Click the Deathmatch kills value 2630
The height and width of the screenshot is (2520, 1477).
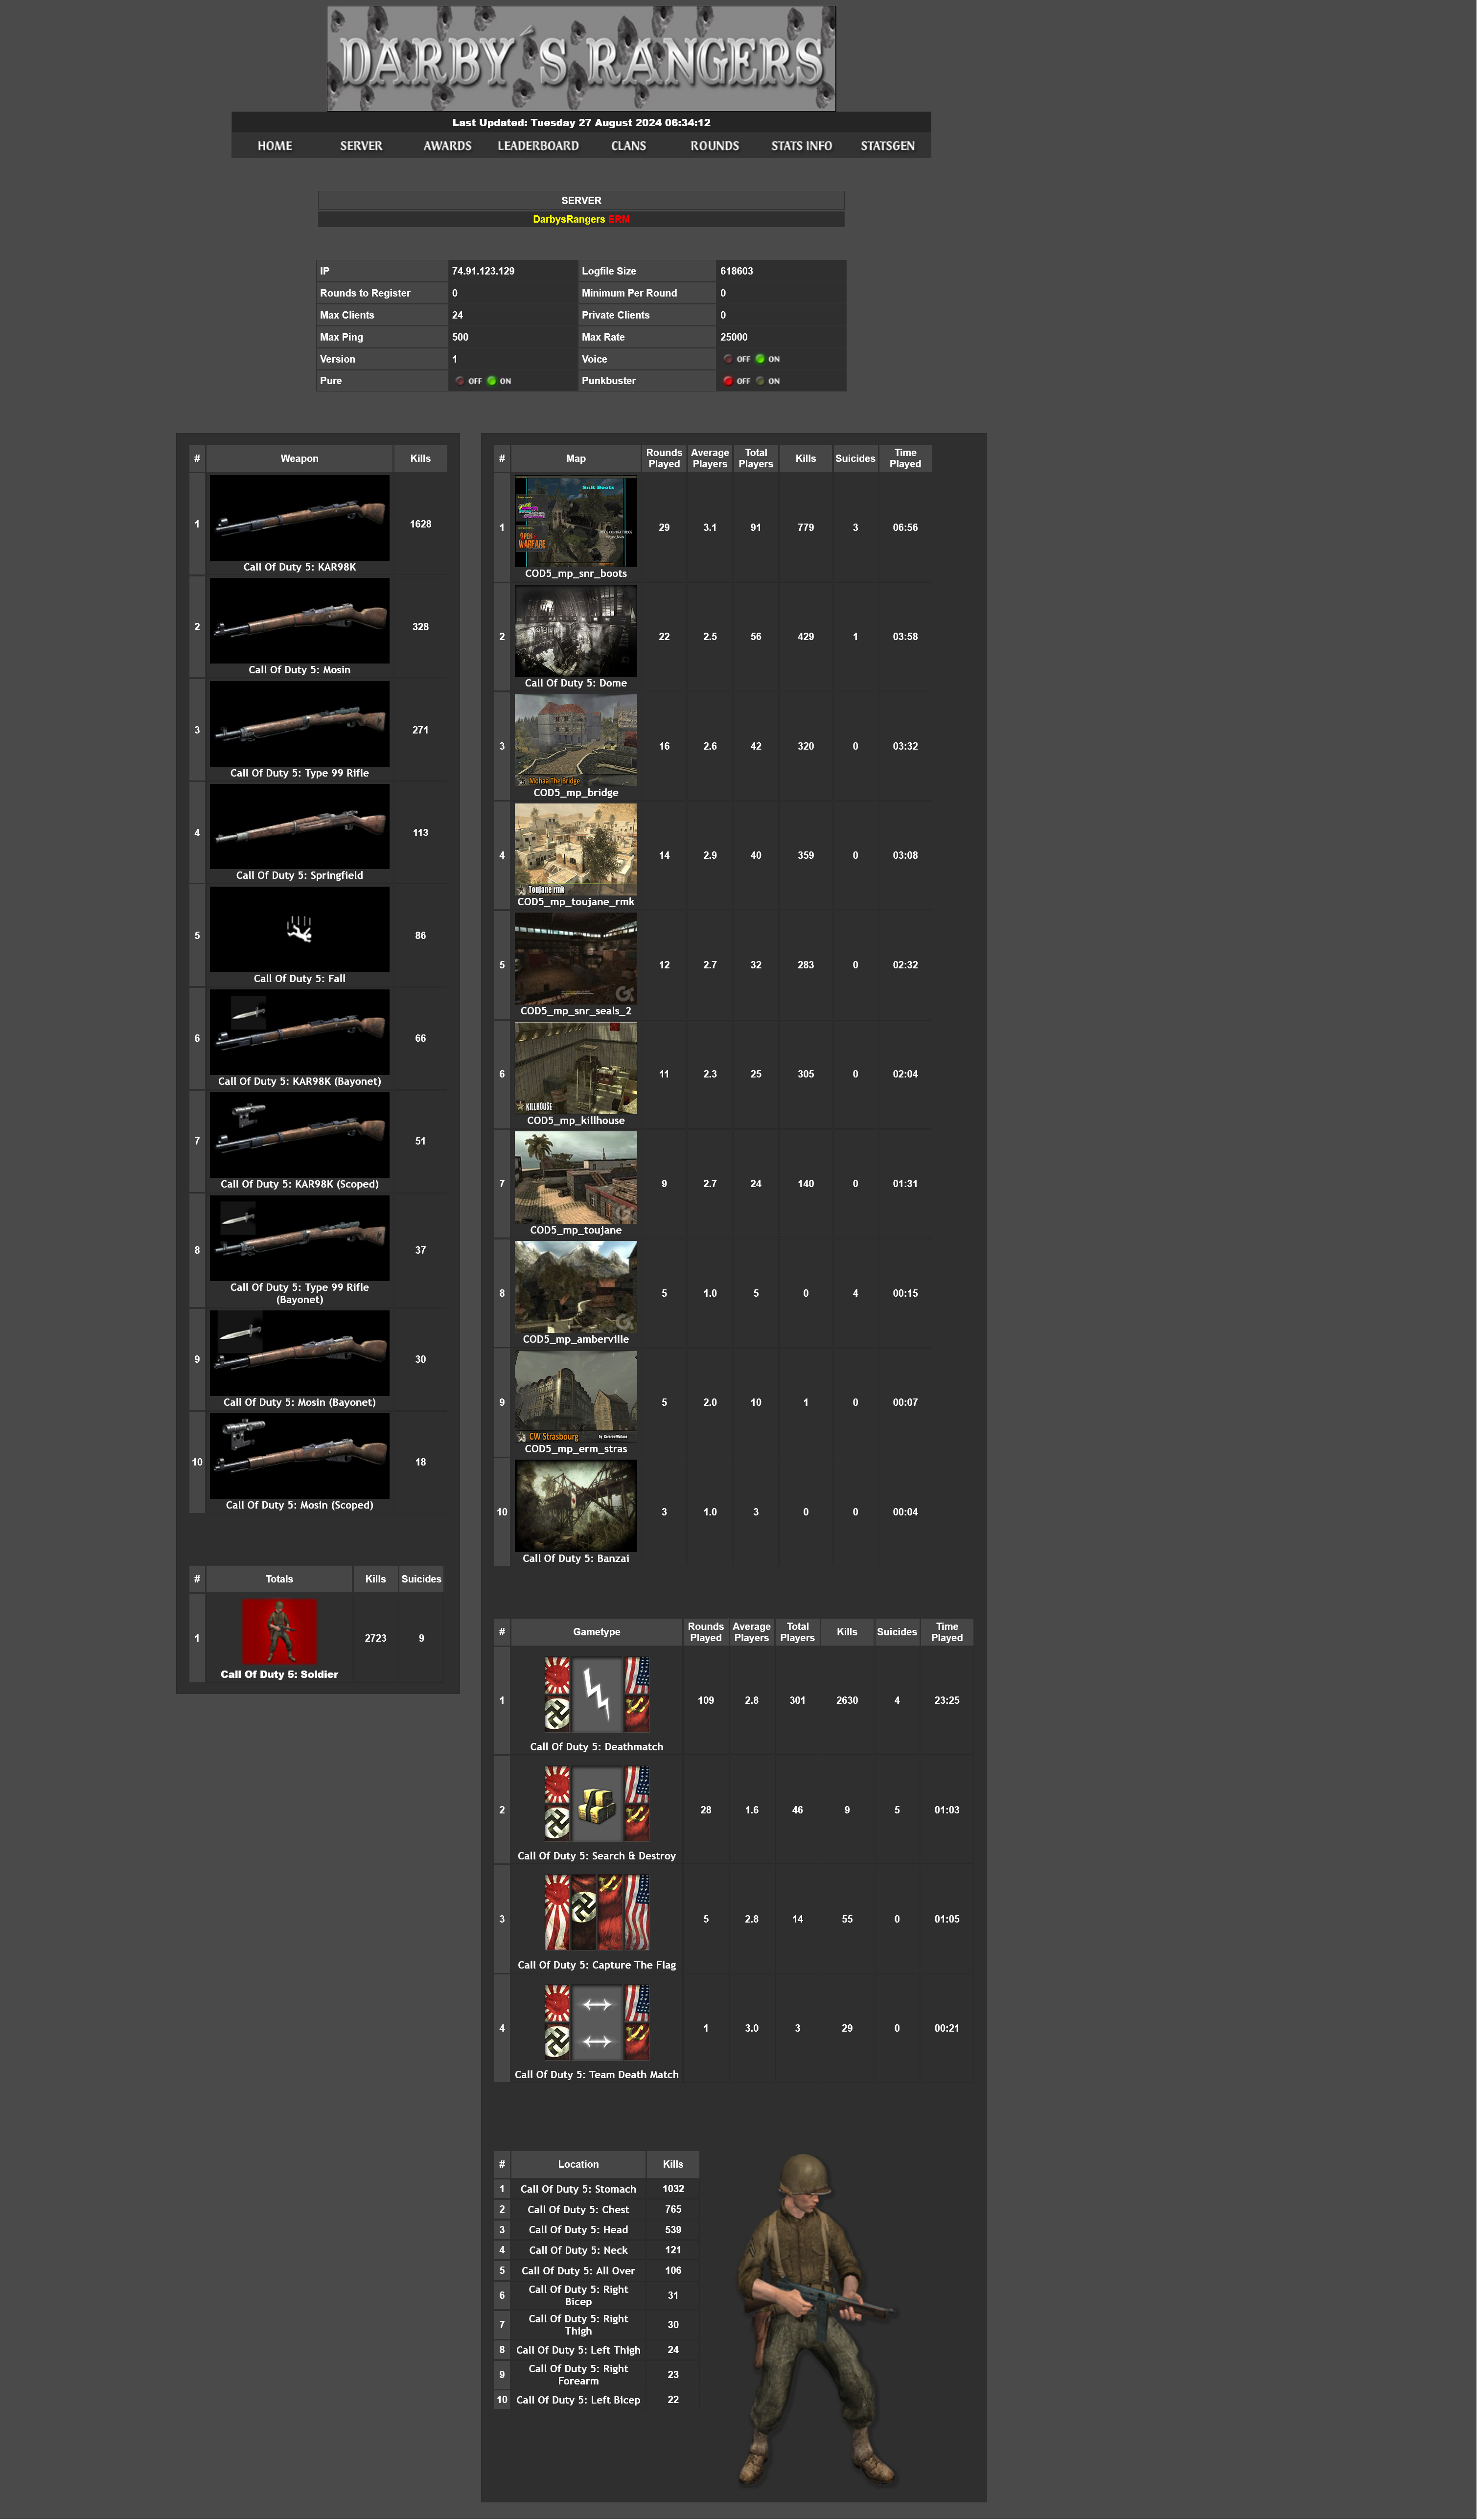pos(847,1701)
